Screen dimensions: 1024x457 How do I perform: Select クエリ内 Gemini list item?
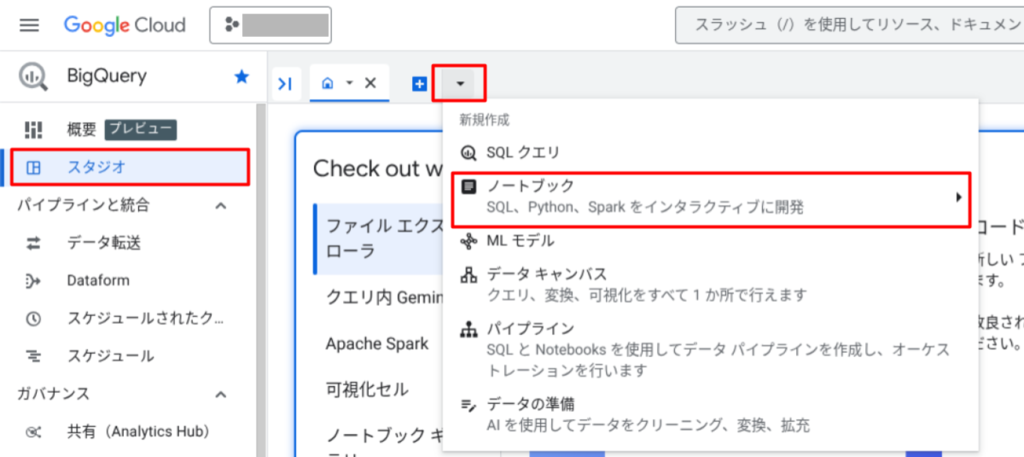coord(385,298)
